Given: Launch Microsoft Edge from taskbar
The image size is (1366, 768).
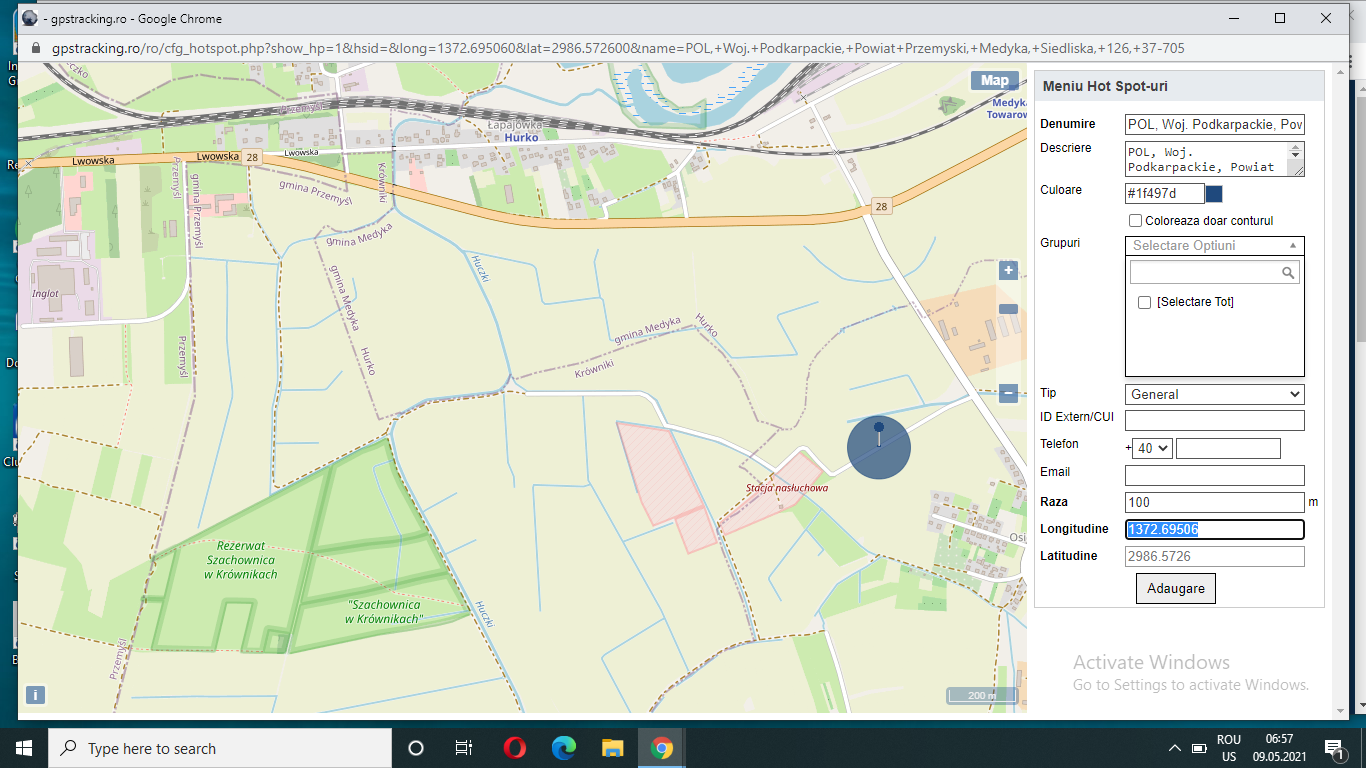Looking at the screenshot, I should 564,748.
